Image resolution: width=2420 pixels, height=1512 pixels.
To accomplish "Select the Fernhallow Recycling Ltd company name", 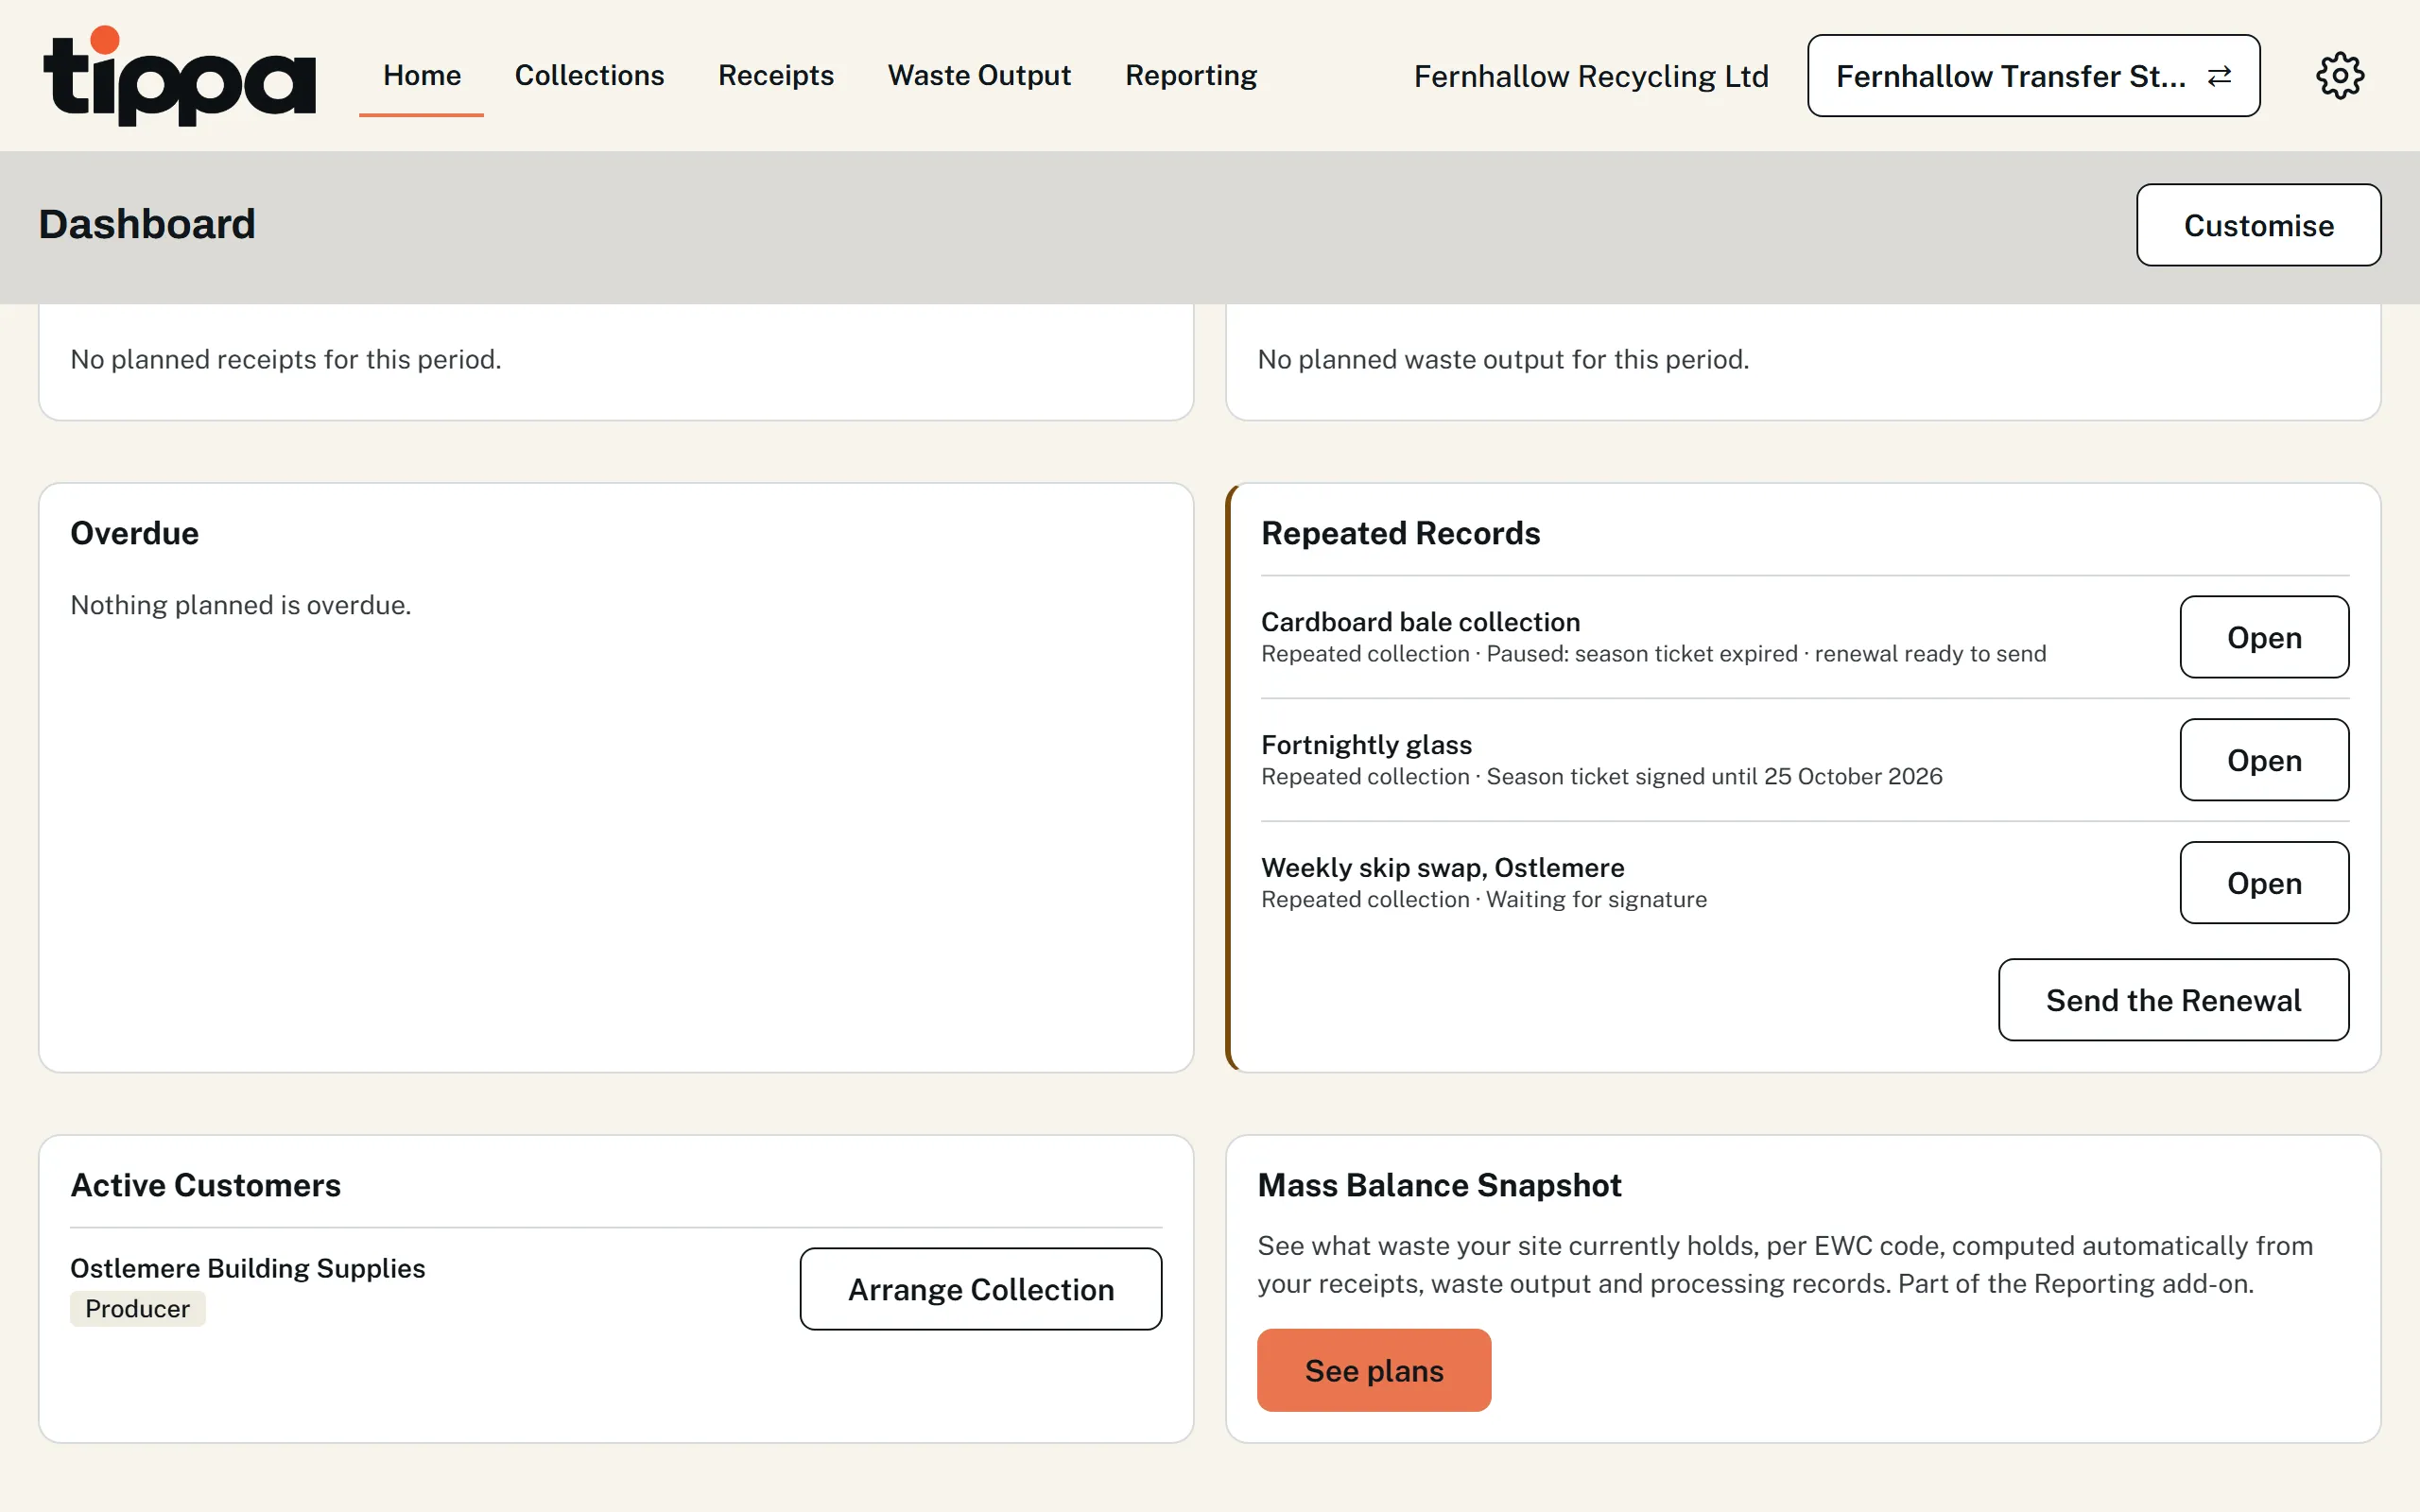I will [1591, 76].
